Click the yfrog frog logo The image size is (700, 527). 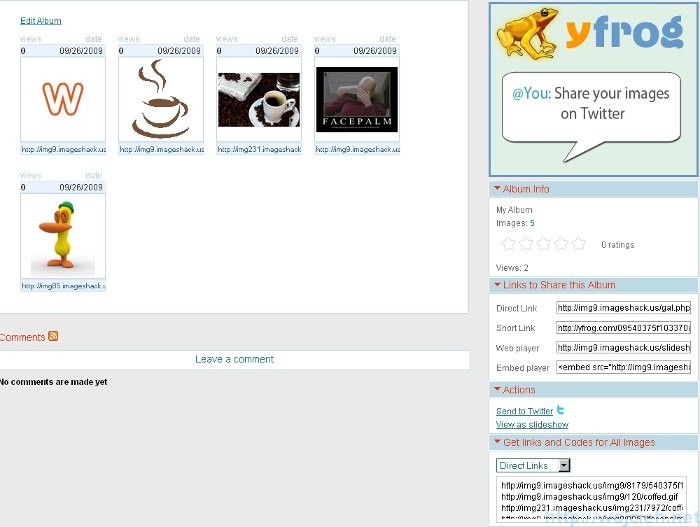point(528,33)
